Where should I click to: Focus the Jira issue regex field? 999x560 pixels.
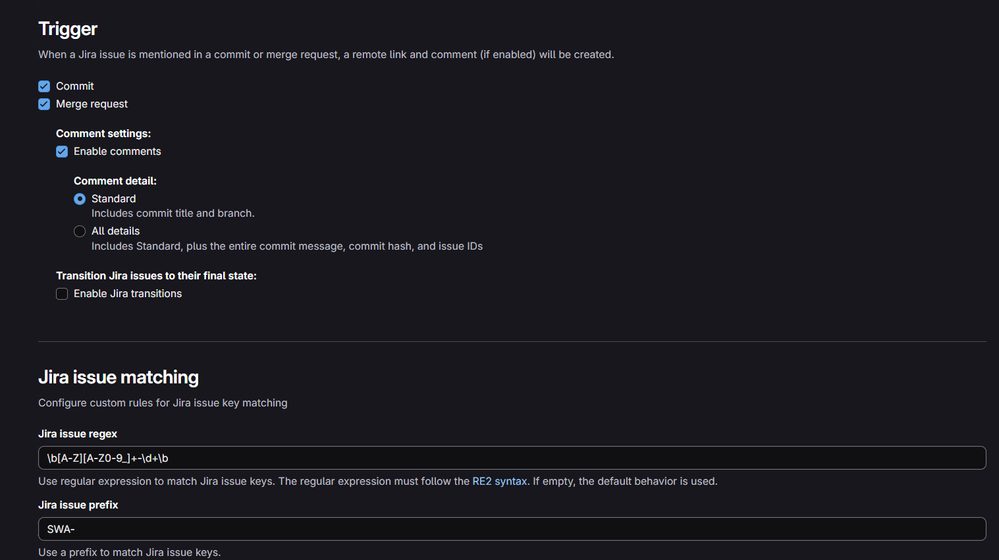(512, 458)
